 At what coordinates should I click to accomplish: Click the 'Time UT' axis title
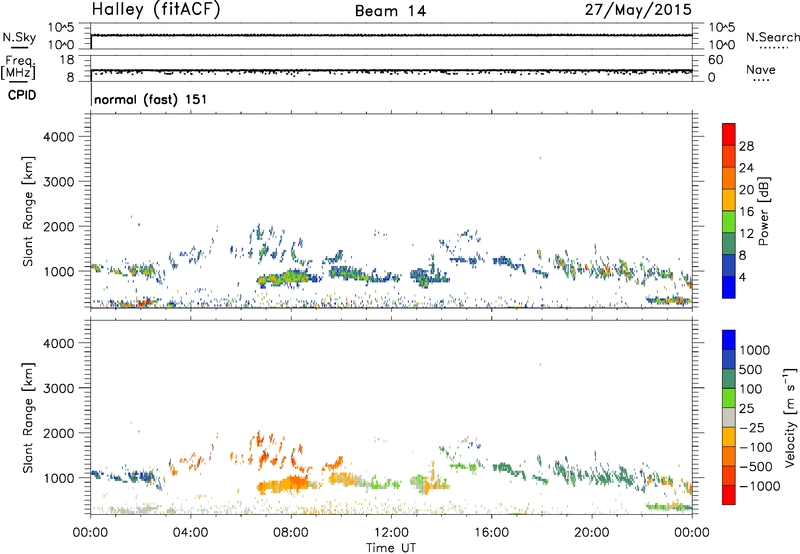click(x=391, y=548)
